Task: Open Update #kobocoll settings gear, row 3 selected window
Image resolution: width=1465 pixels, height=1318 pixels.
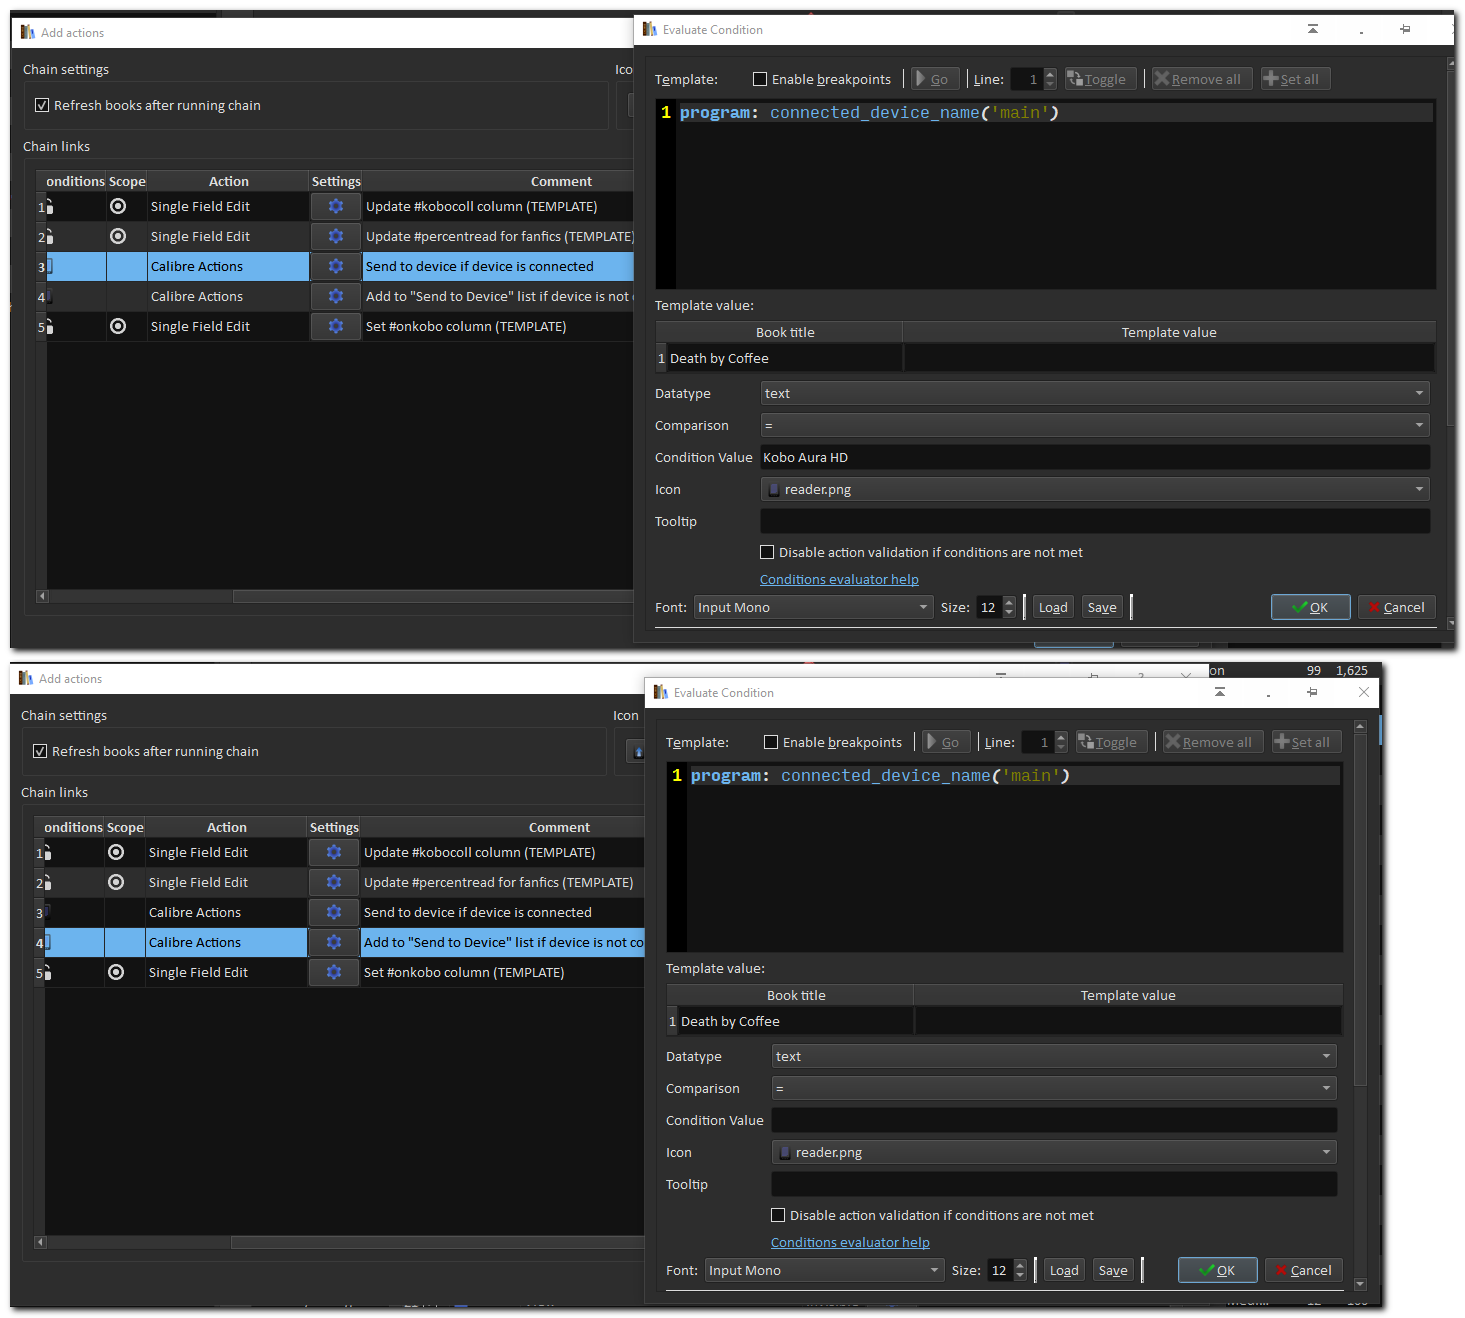Action: pos(335,206)
